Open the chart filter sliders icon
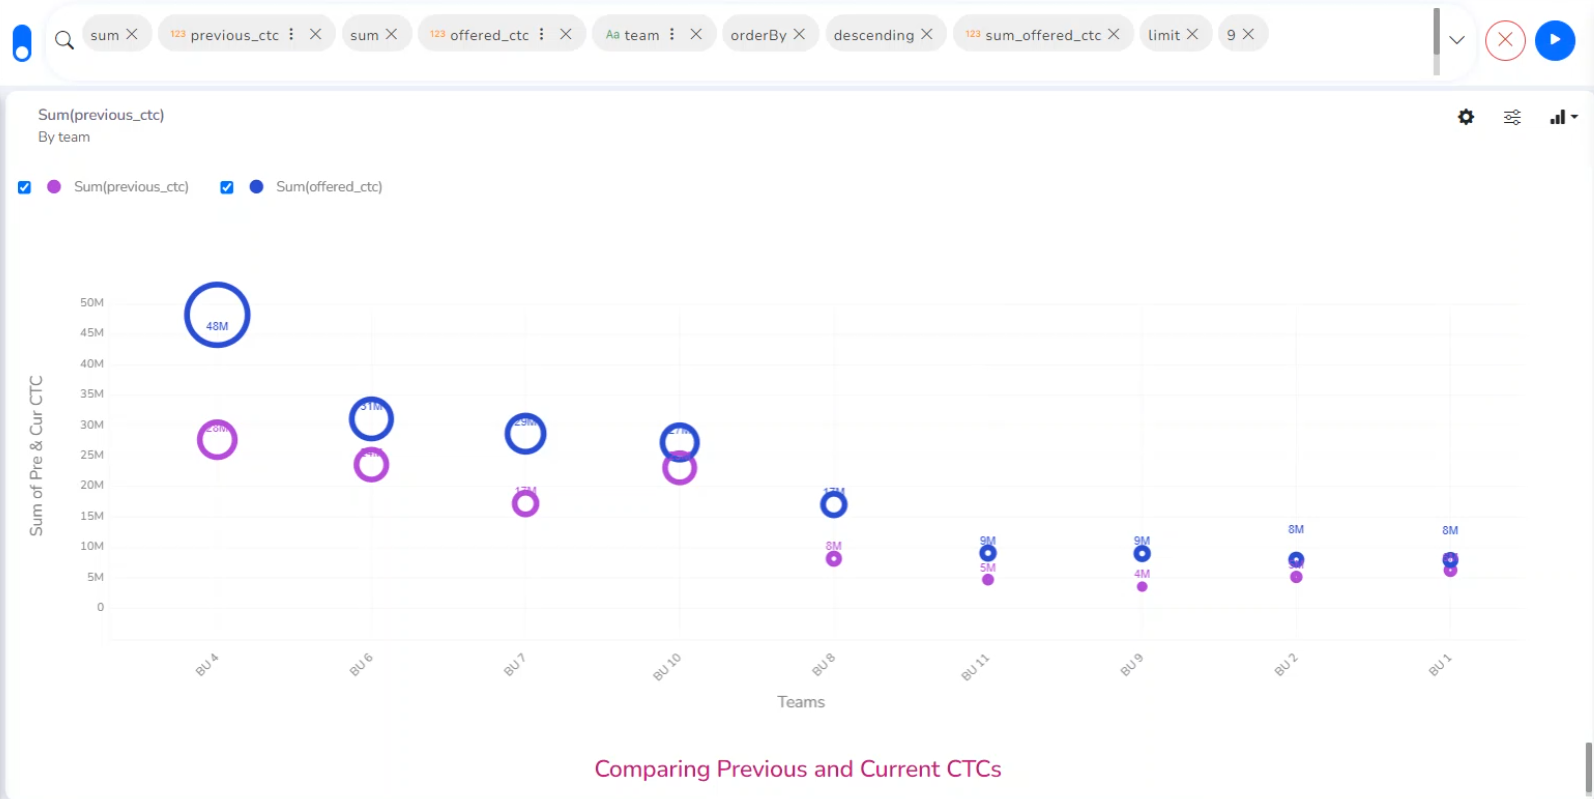The height and width of the screenshot is (799, 1594). (x=1512, y=117)
